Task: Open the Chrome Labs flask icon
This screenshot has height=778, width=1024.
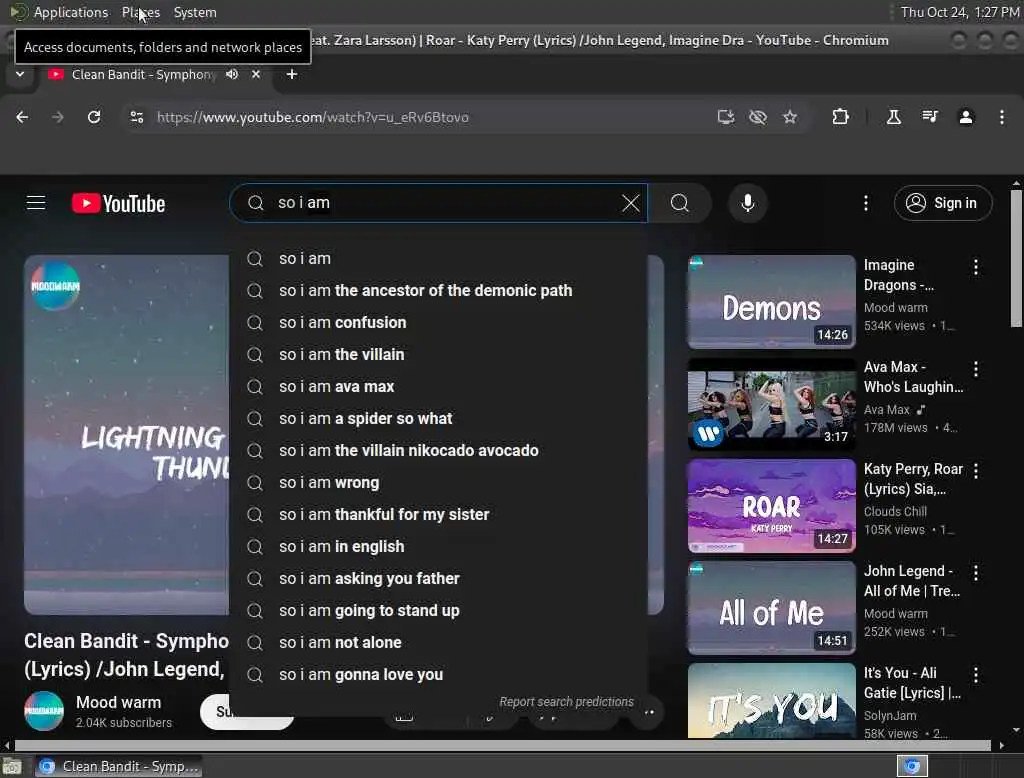Action: (x=893, y=117)
